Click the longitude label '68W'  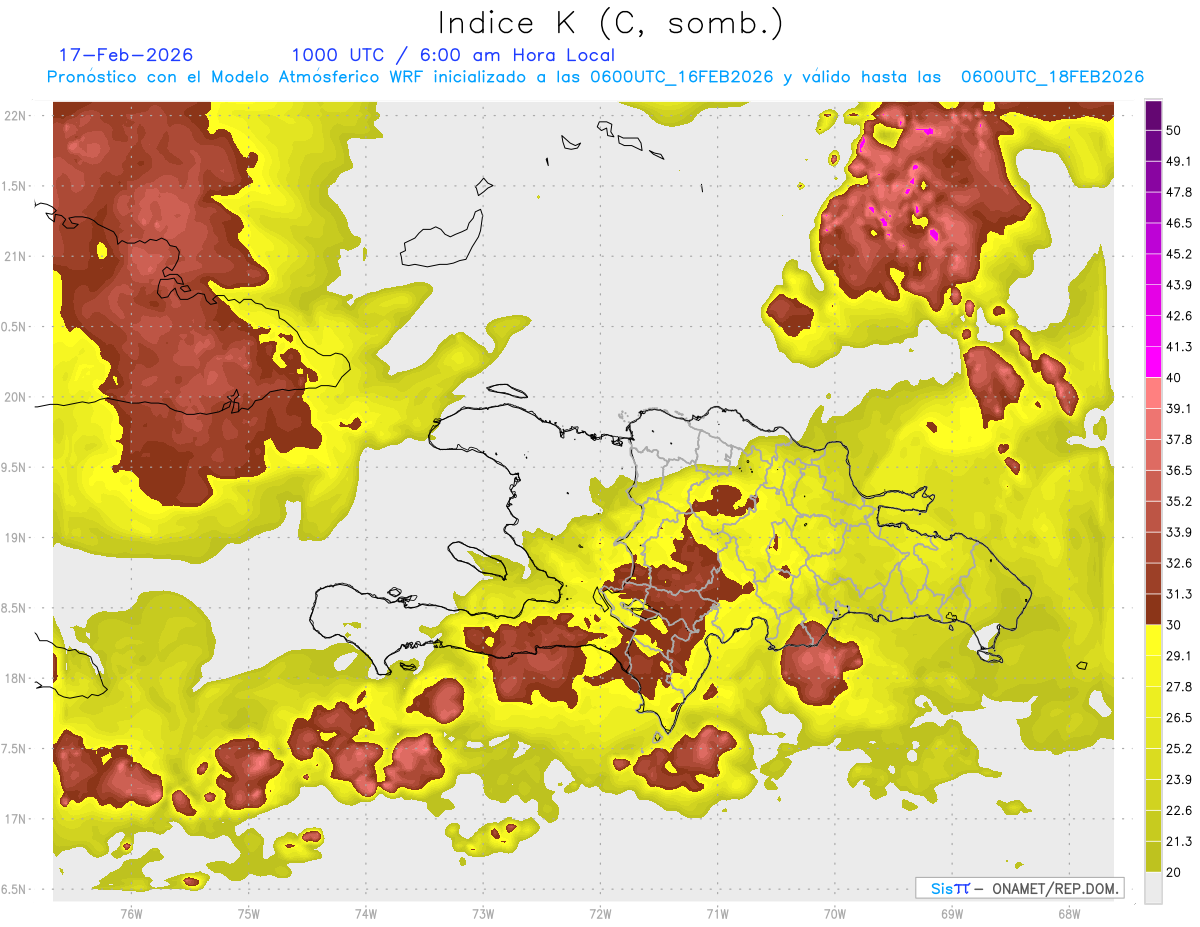point(1068,914)
